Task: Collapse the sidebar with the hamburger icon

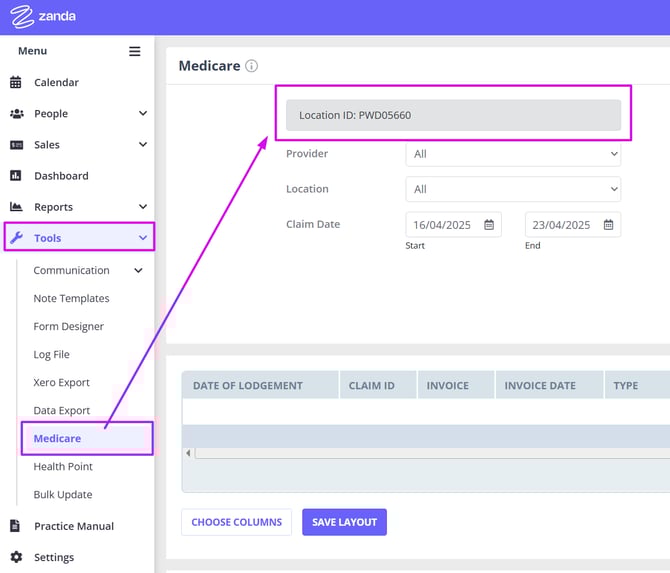Action: [x=135, y=51]
